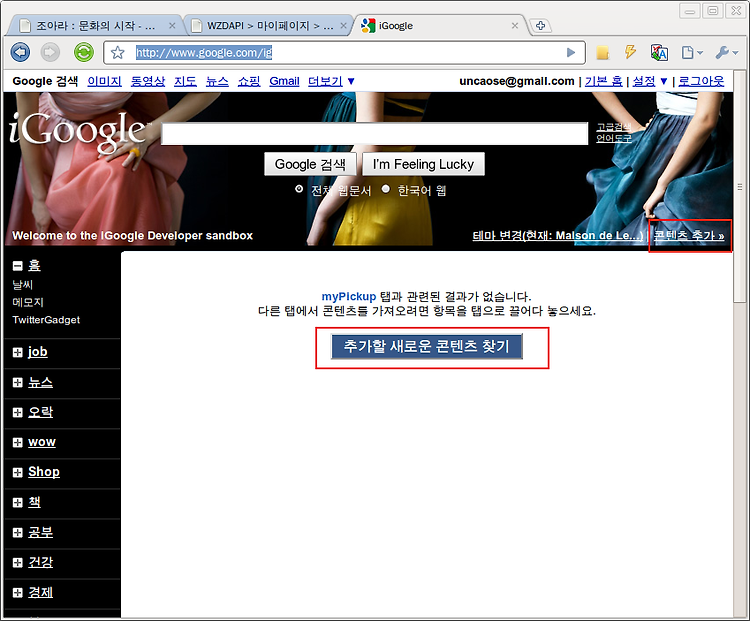Open the 고급검색 link
Viewport: 750px width, 621px height.
(614, 127)
